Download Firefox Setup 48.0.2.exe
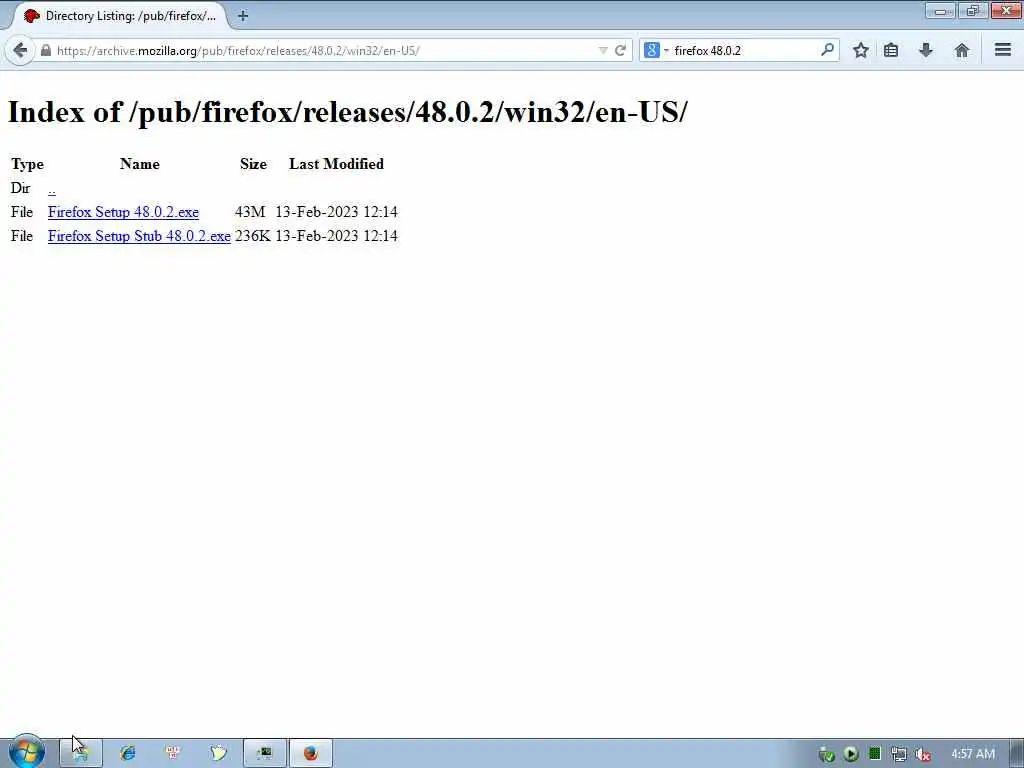This screenshot has width=1024, height=768. [123, 212]
